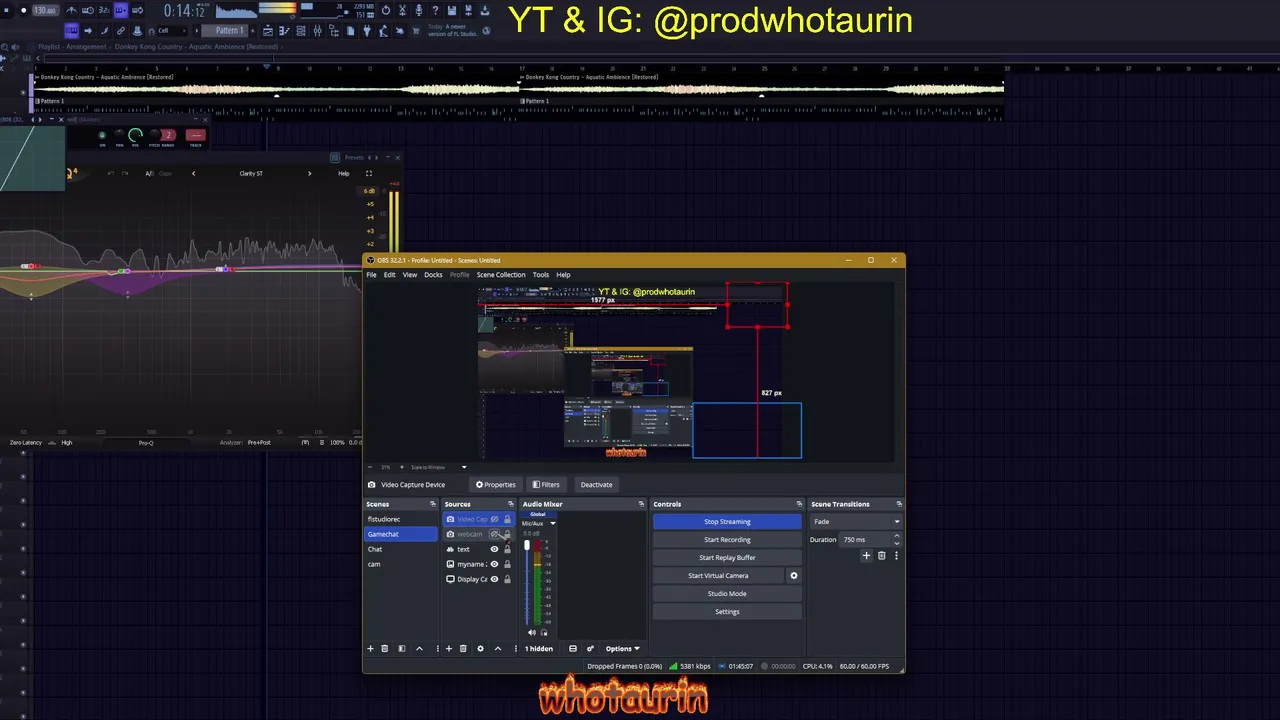Open Virtual Camera settings gear
The height and width of the screenshot is (720, 1280).
pyautogui.click(x=794, y=576)
